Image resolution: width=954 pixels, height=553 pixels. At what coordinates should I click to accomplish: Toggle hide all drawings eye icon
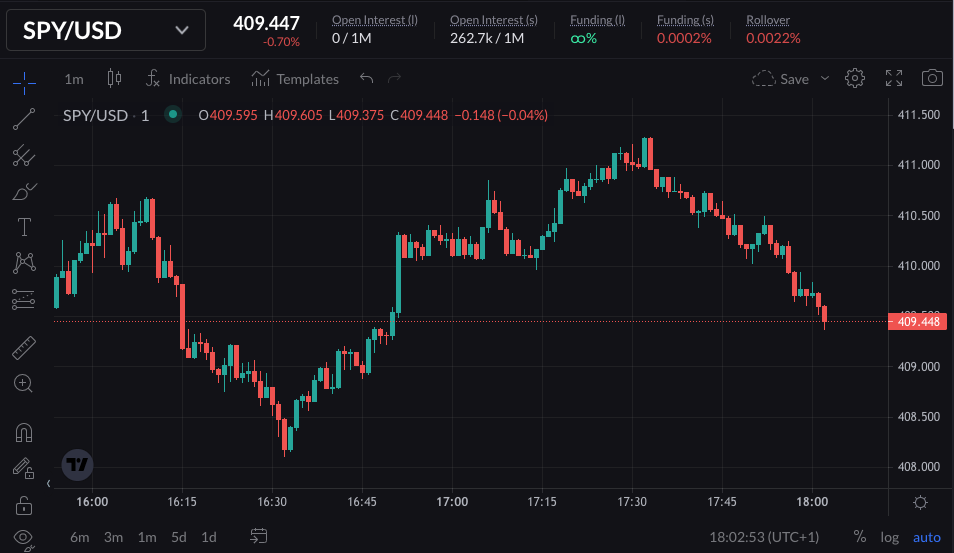tap(24, 538)
